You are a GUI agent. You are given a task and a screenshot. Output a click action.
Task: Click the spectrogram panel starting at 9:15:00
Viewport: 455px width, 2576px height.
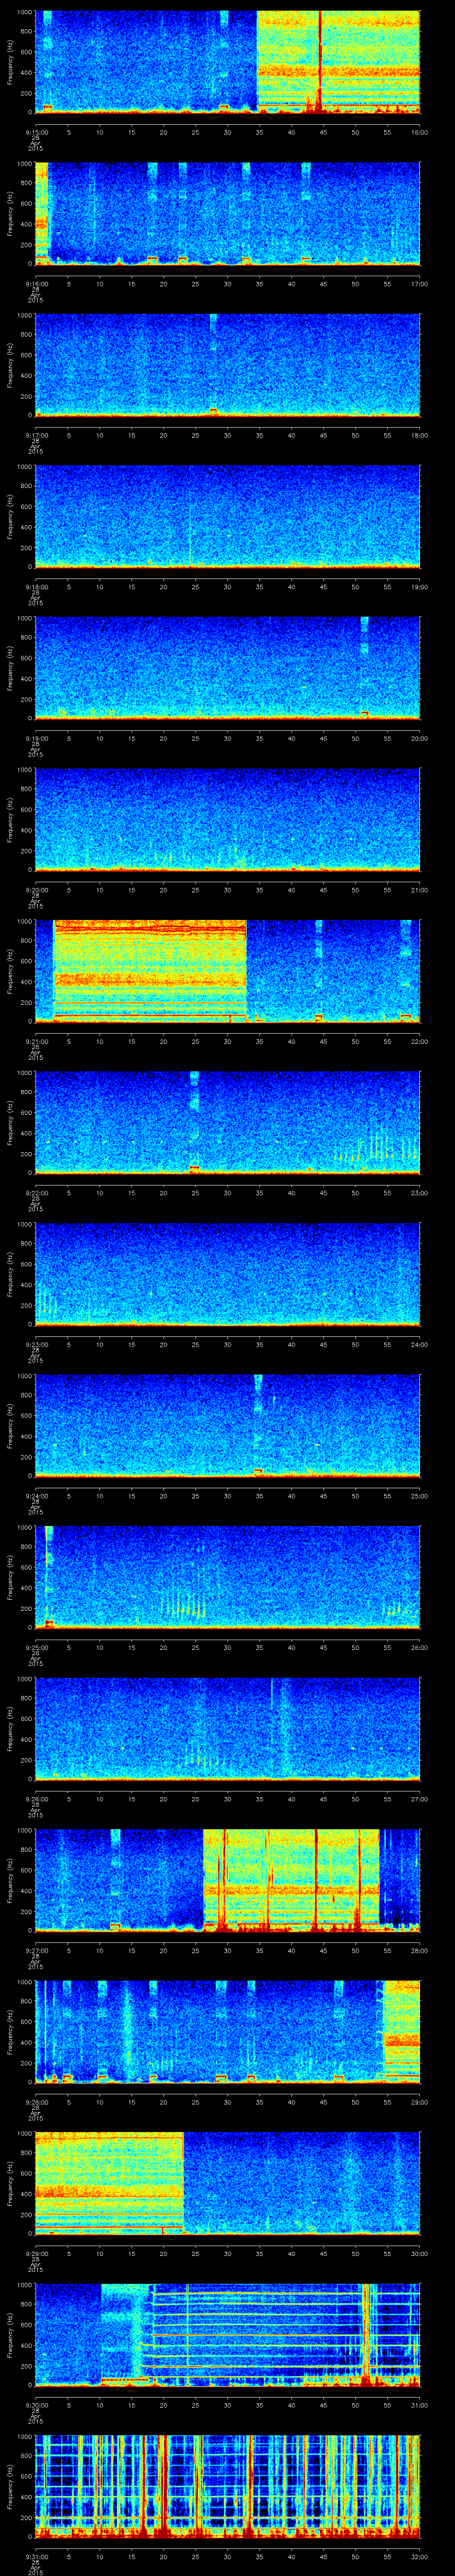coord(228,62)
